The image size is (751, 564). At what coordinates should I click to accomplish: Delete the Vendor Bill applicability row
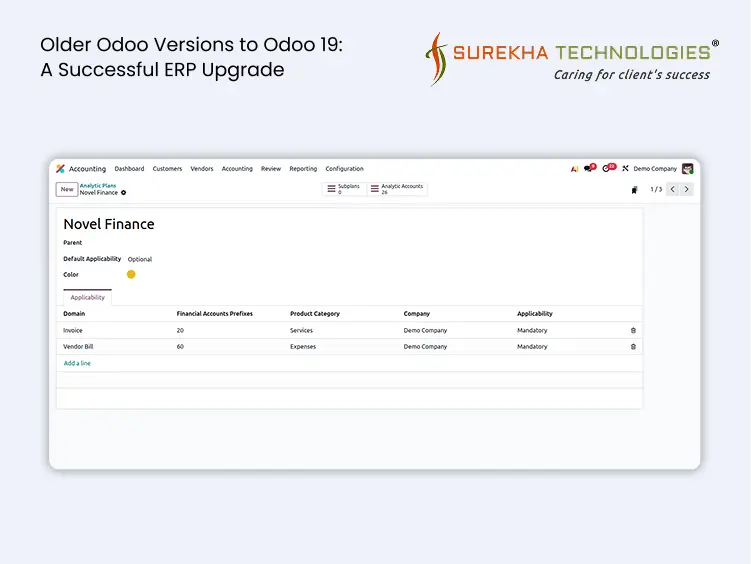click(633, 347)
